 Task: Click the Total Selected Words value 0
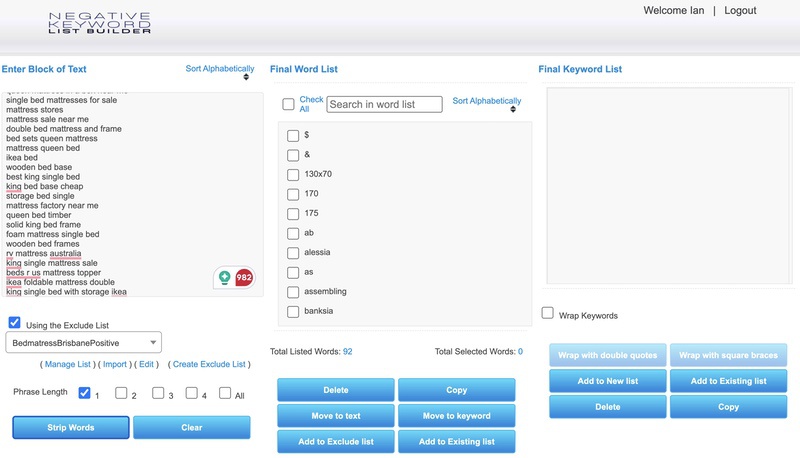pyautogui.click(x=520, y=351)
